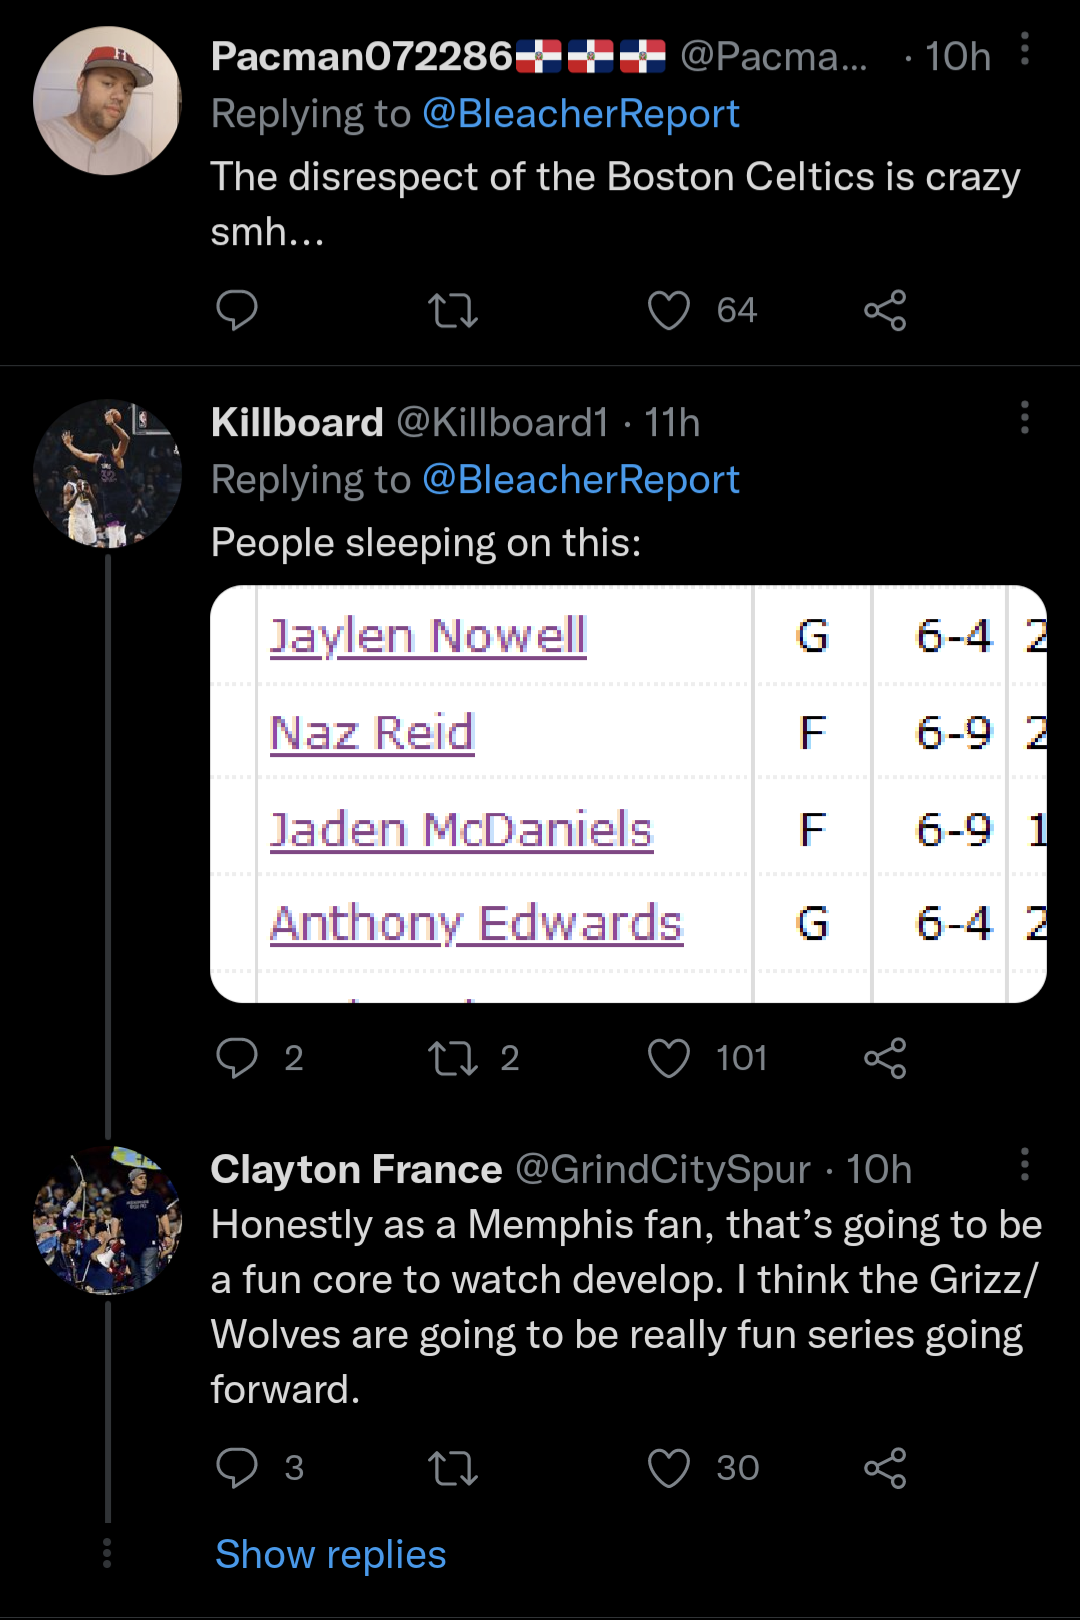Screen dimensions: 1080x1620
Task: Expand thread with Show replies
Action: tap(331, 1555)
